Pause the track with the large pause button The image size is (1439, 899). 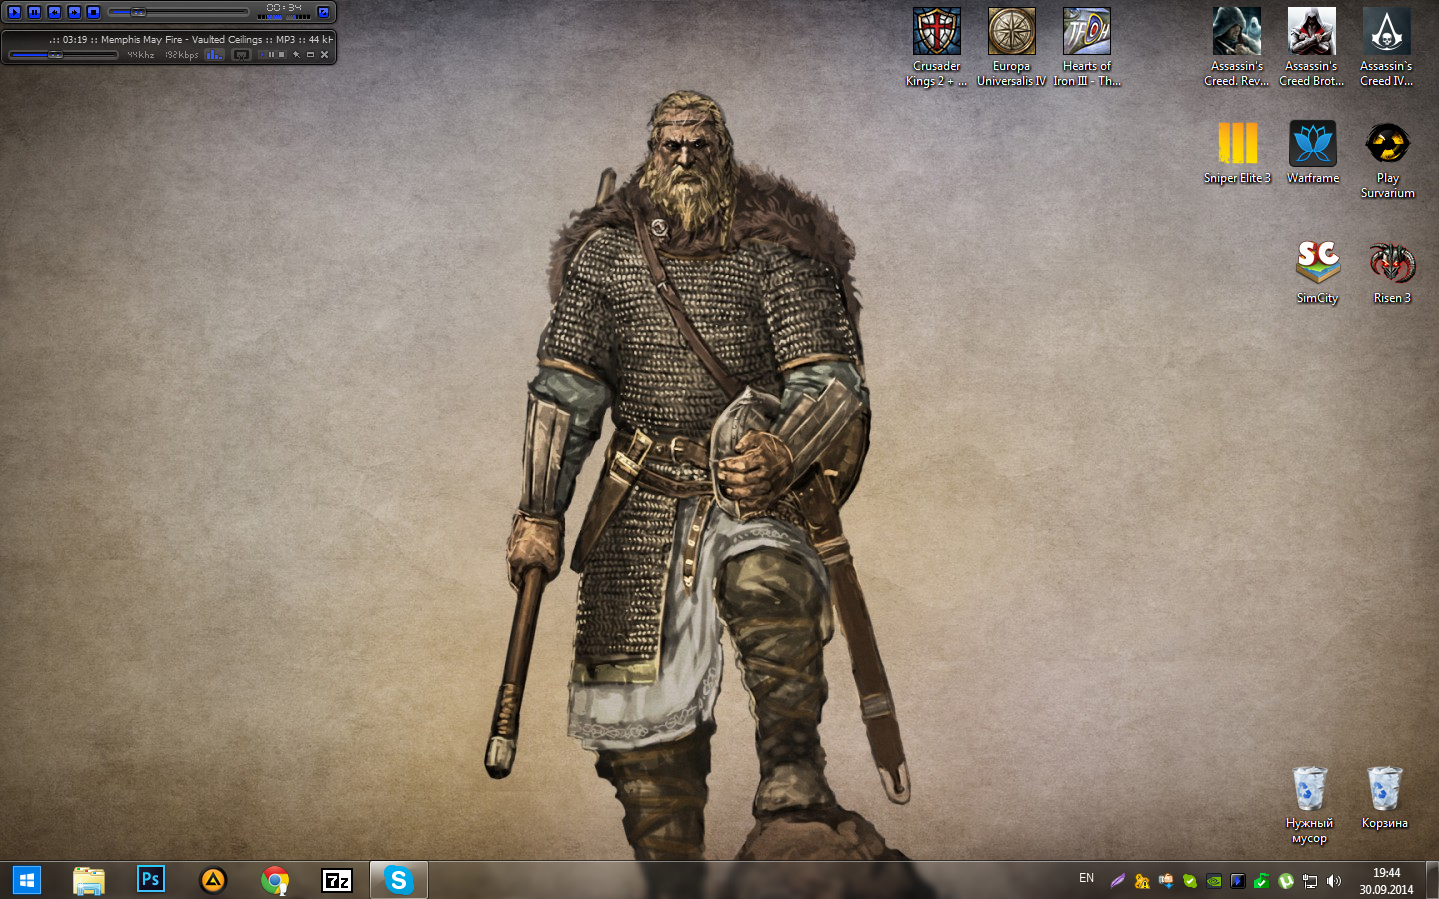34,12
